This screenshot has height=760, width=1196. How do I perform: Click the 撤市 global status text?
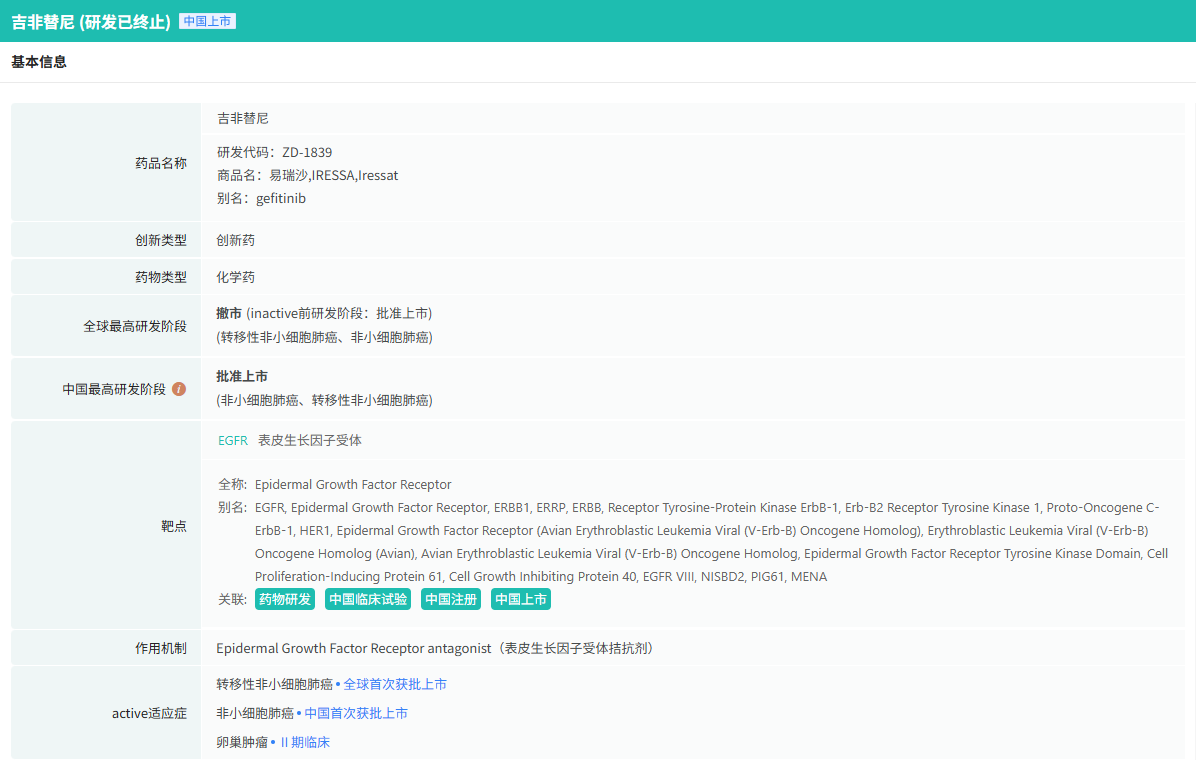click(229, 313)
